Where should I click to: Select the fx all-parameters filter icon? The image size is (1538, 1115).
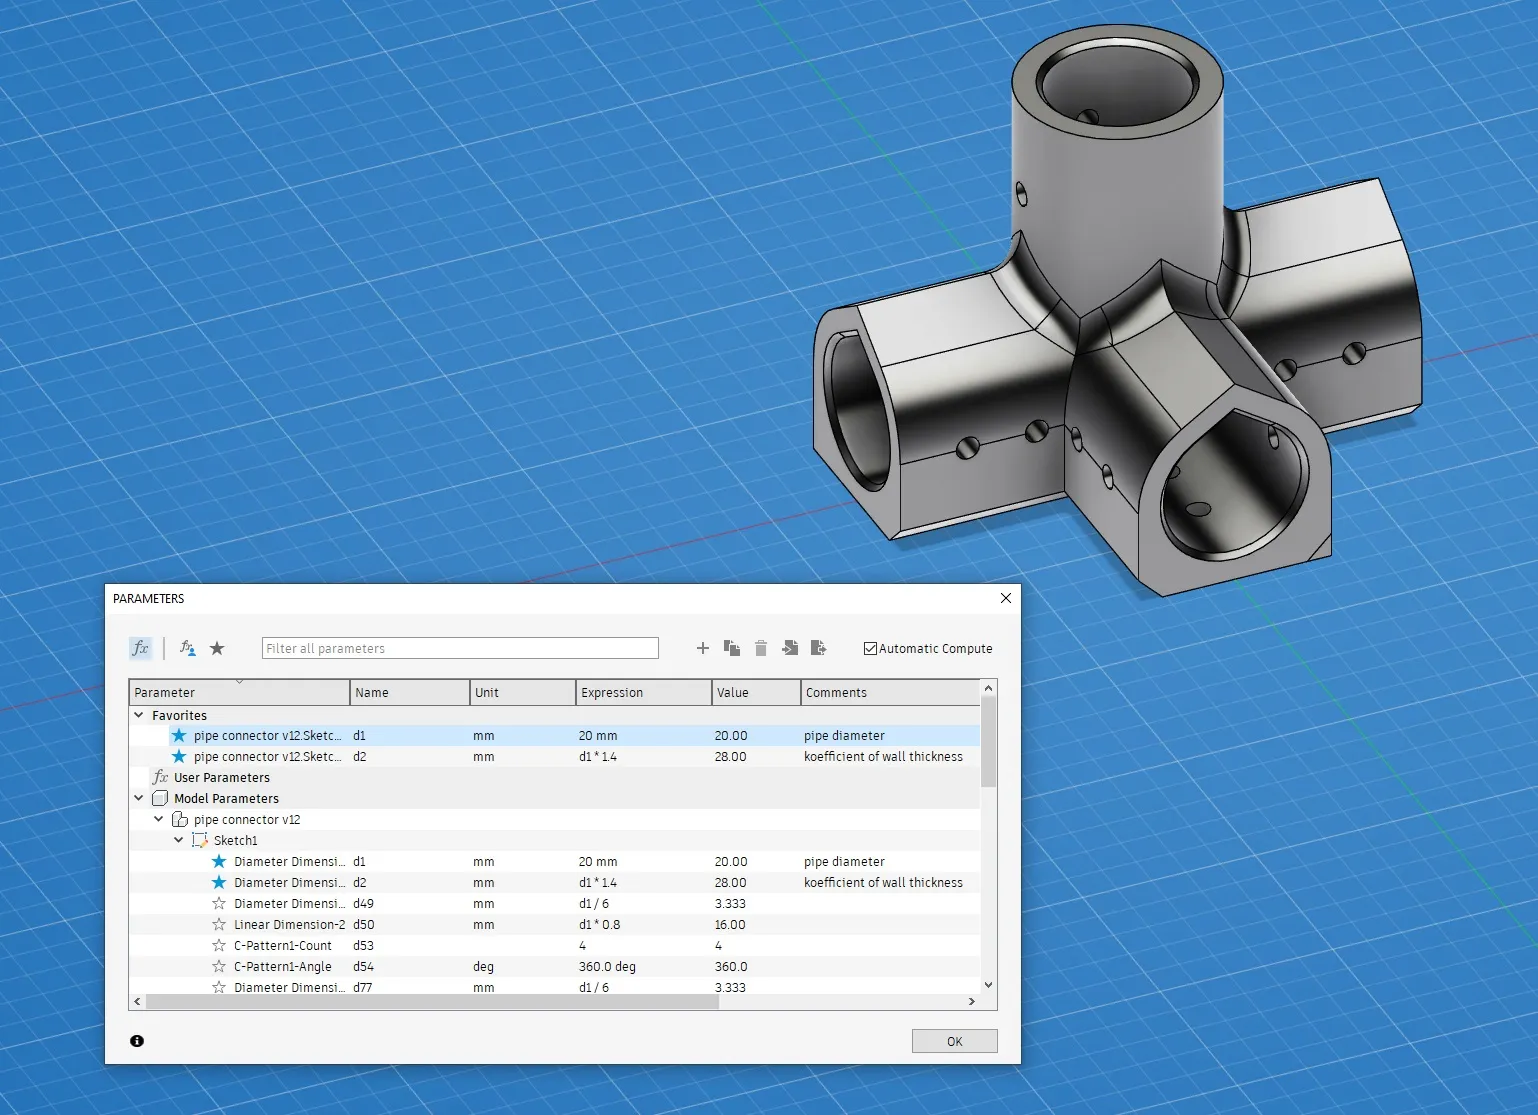click(x=141, y=648)
